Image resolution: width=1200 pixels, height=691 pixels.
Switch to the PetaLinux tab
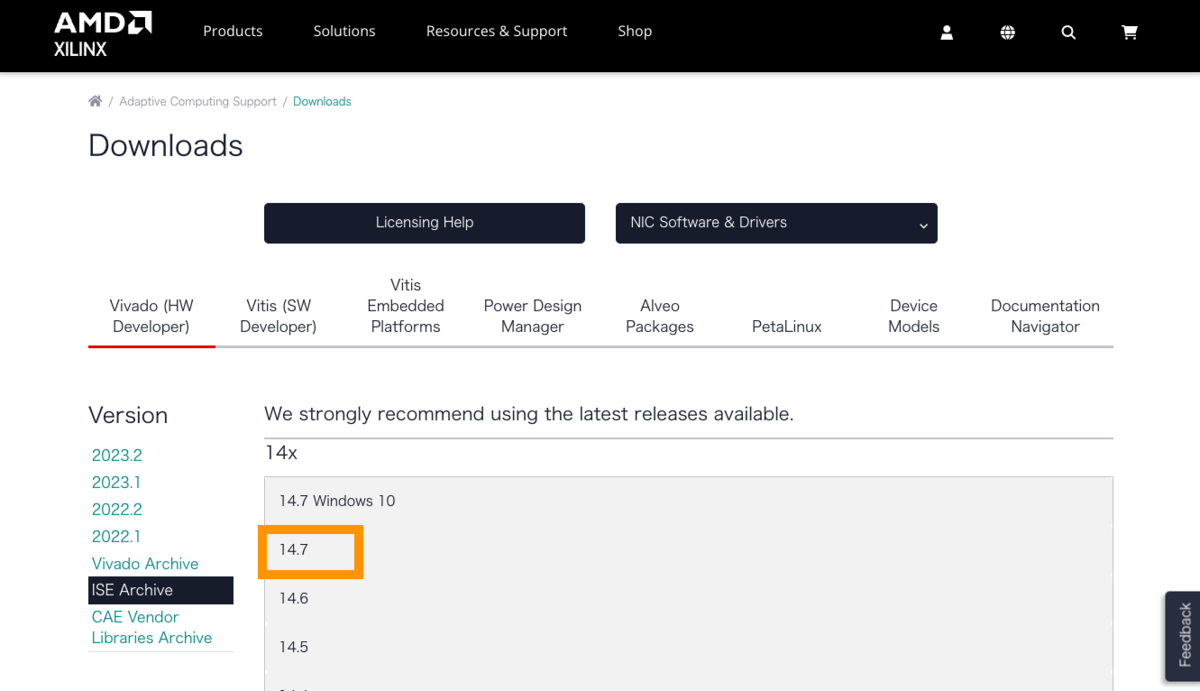[786, 326]
